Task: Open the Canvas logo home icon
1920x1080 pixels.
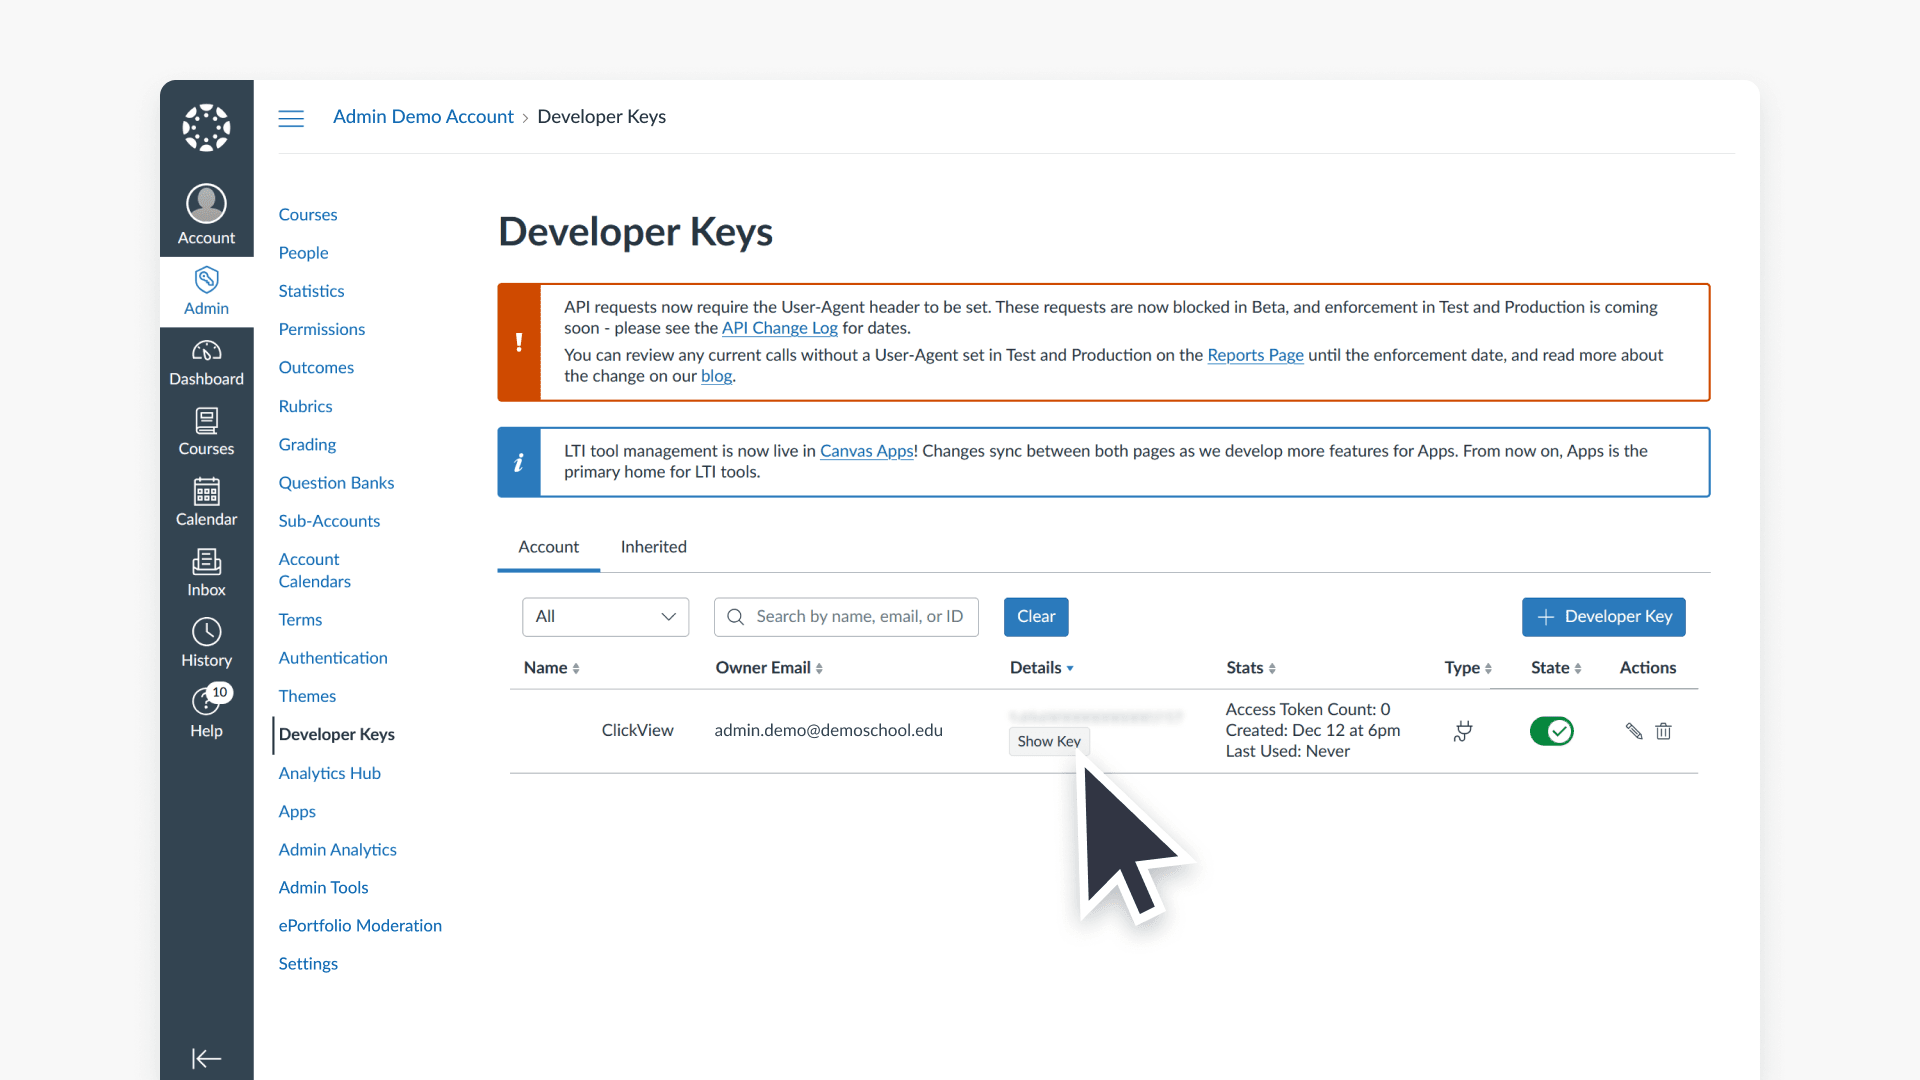Action: tap(205, 127)
